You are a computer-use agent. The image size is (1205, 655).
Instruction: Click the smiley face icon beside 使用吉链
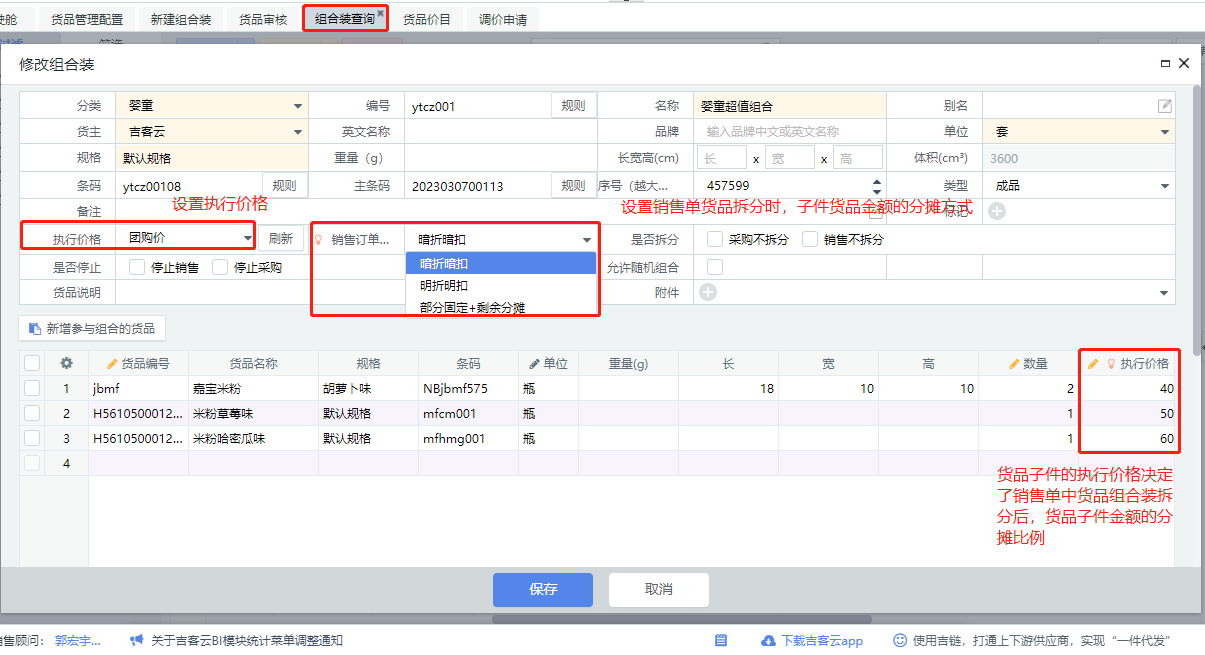coord(900,640)
